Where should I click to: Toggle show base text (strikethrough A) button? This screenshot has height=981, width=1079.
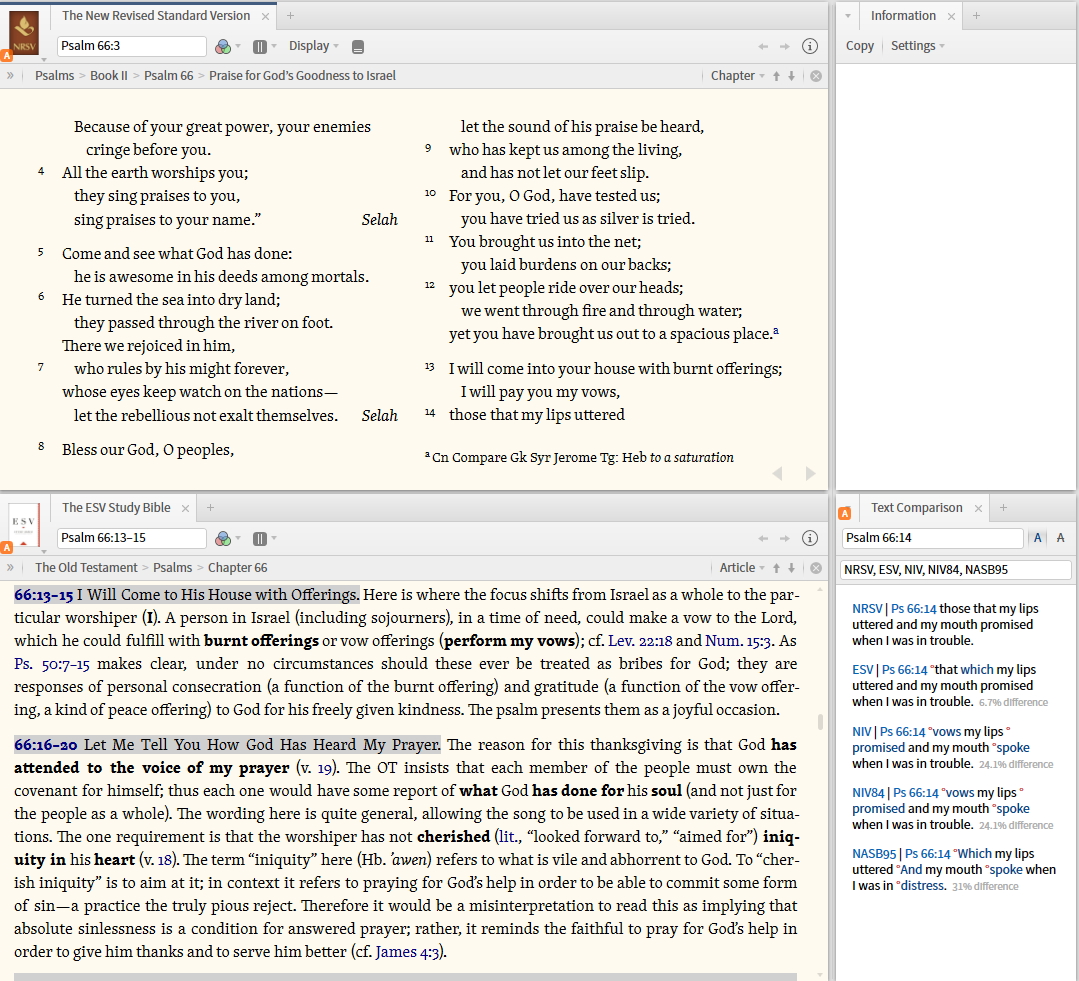point(1060,538)
